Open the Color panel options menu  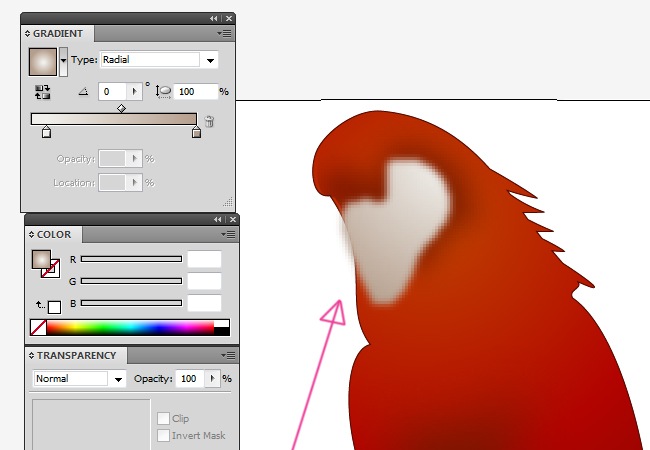(228, 235)
